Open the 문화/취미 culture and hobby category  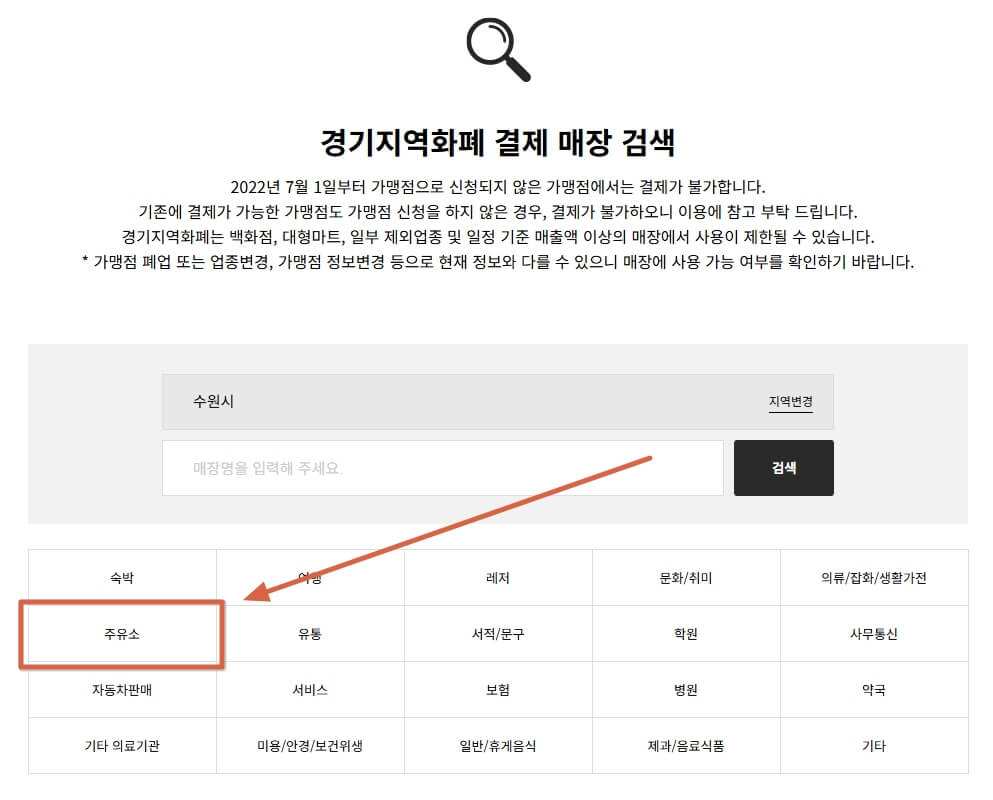(x=685, y=577)
